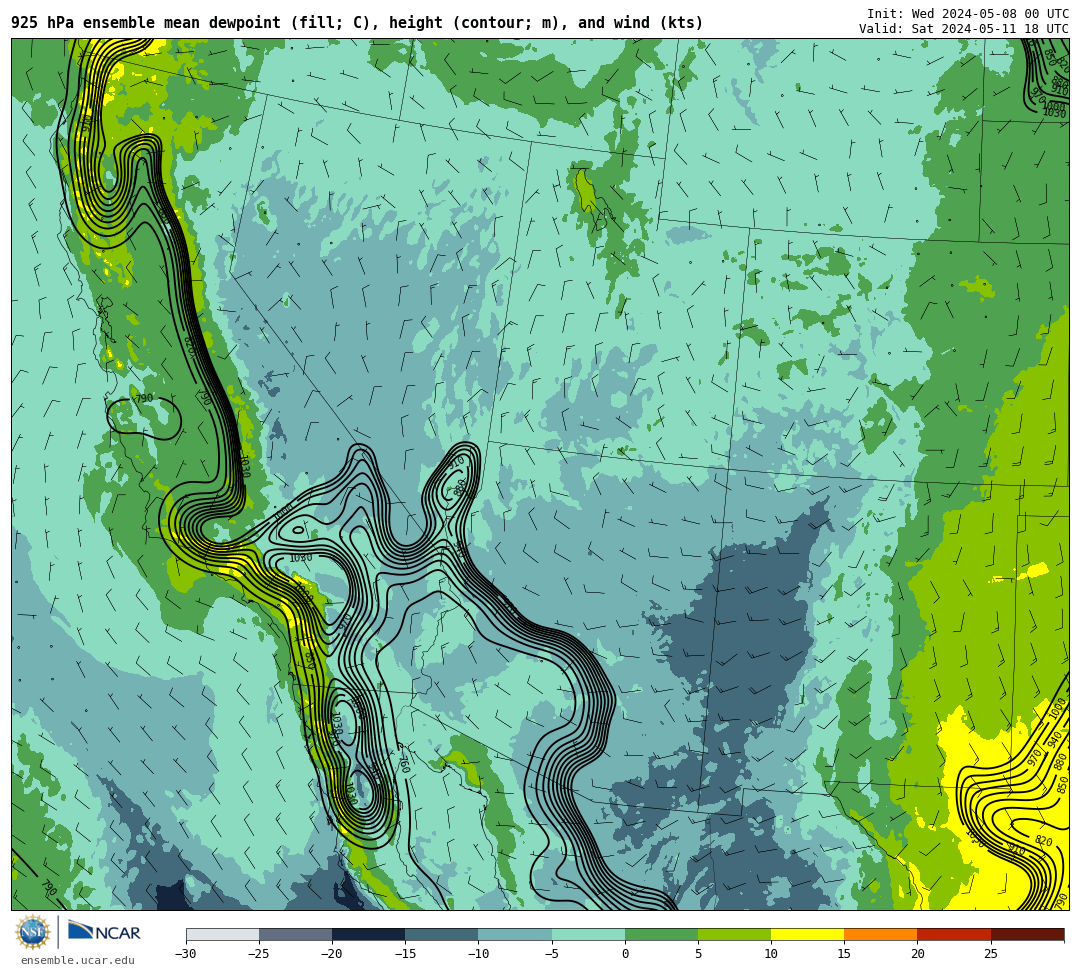Click the NSF logo
Screen dimensions: 1080x973
33,933
